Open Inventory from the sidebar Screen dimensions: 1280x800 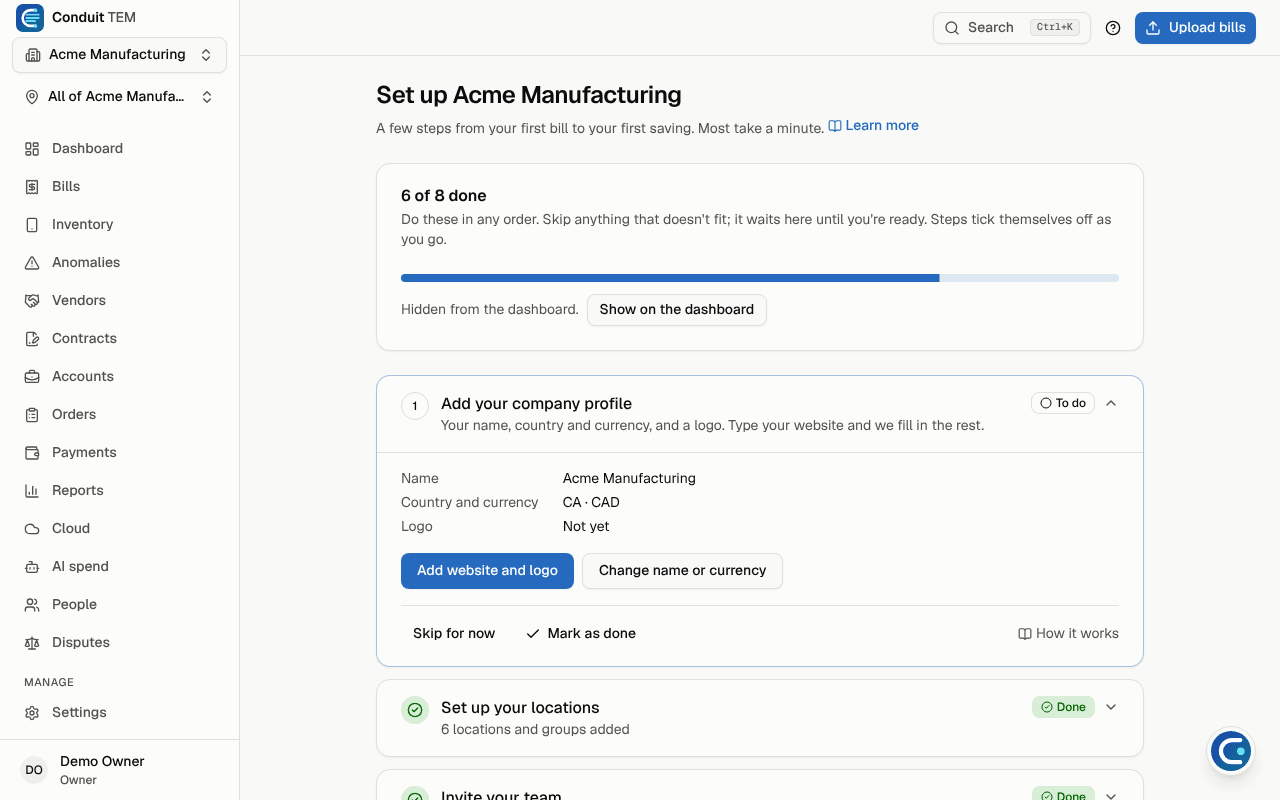tap(119, 224)
